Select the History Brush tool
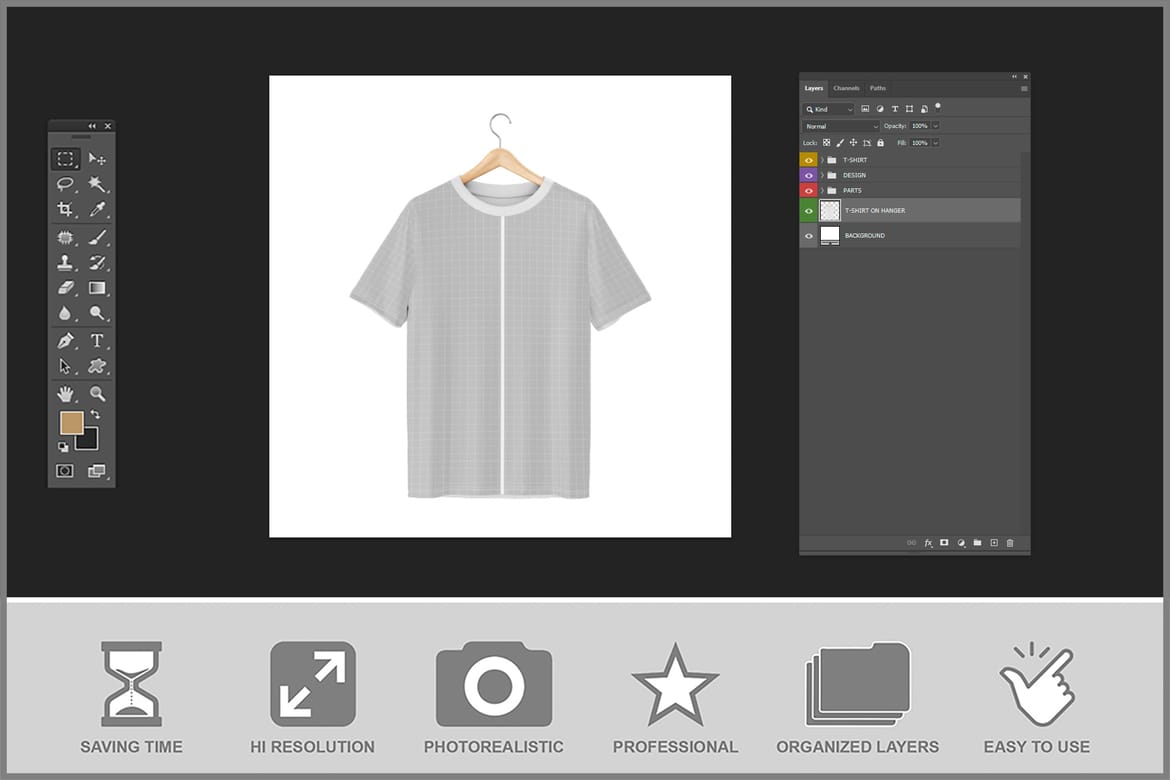 click(x=97, y=262)
